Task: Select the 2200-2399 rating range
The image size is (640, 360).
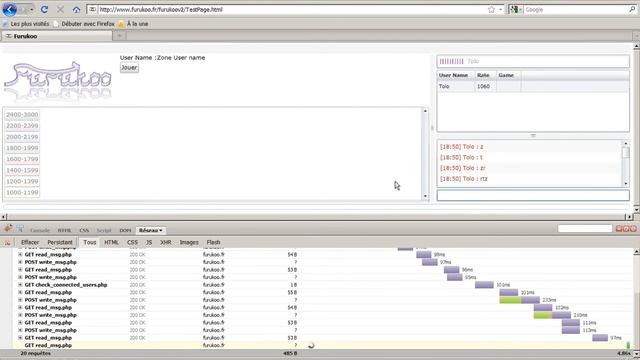Action: pos(22,126)
